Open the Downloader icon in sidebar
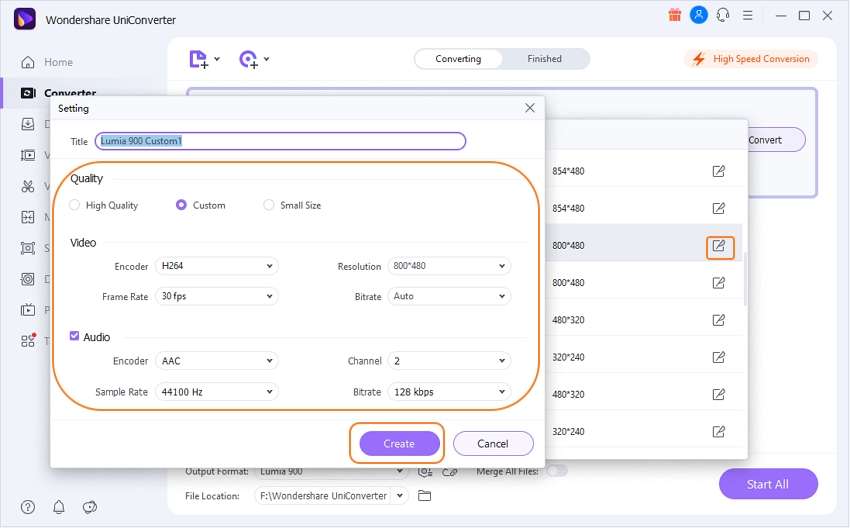Image resolution: width=850 pixels, height=528 pixels. [x=28, y=124]
